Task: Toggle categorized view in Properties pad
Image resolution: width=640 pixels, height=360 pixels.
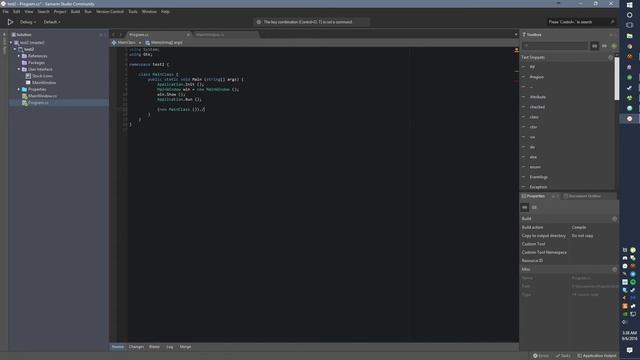Action: [x=525, y=208]
